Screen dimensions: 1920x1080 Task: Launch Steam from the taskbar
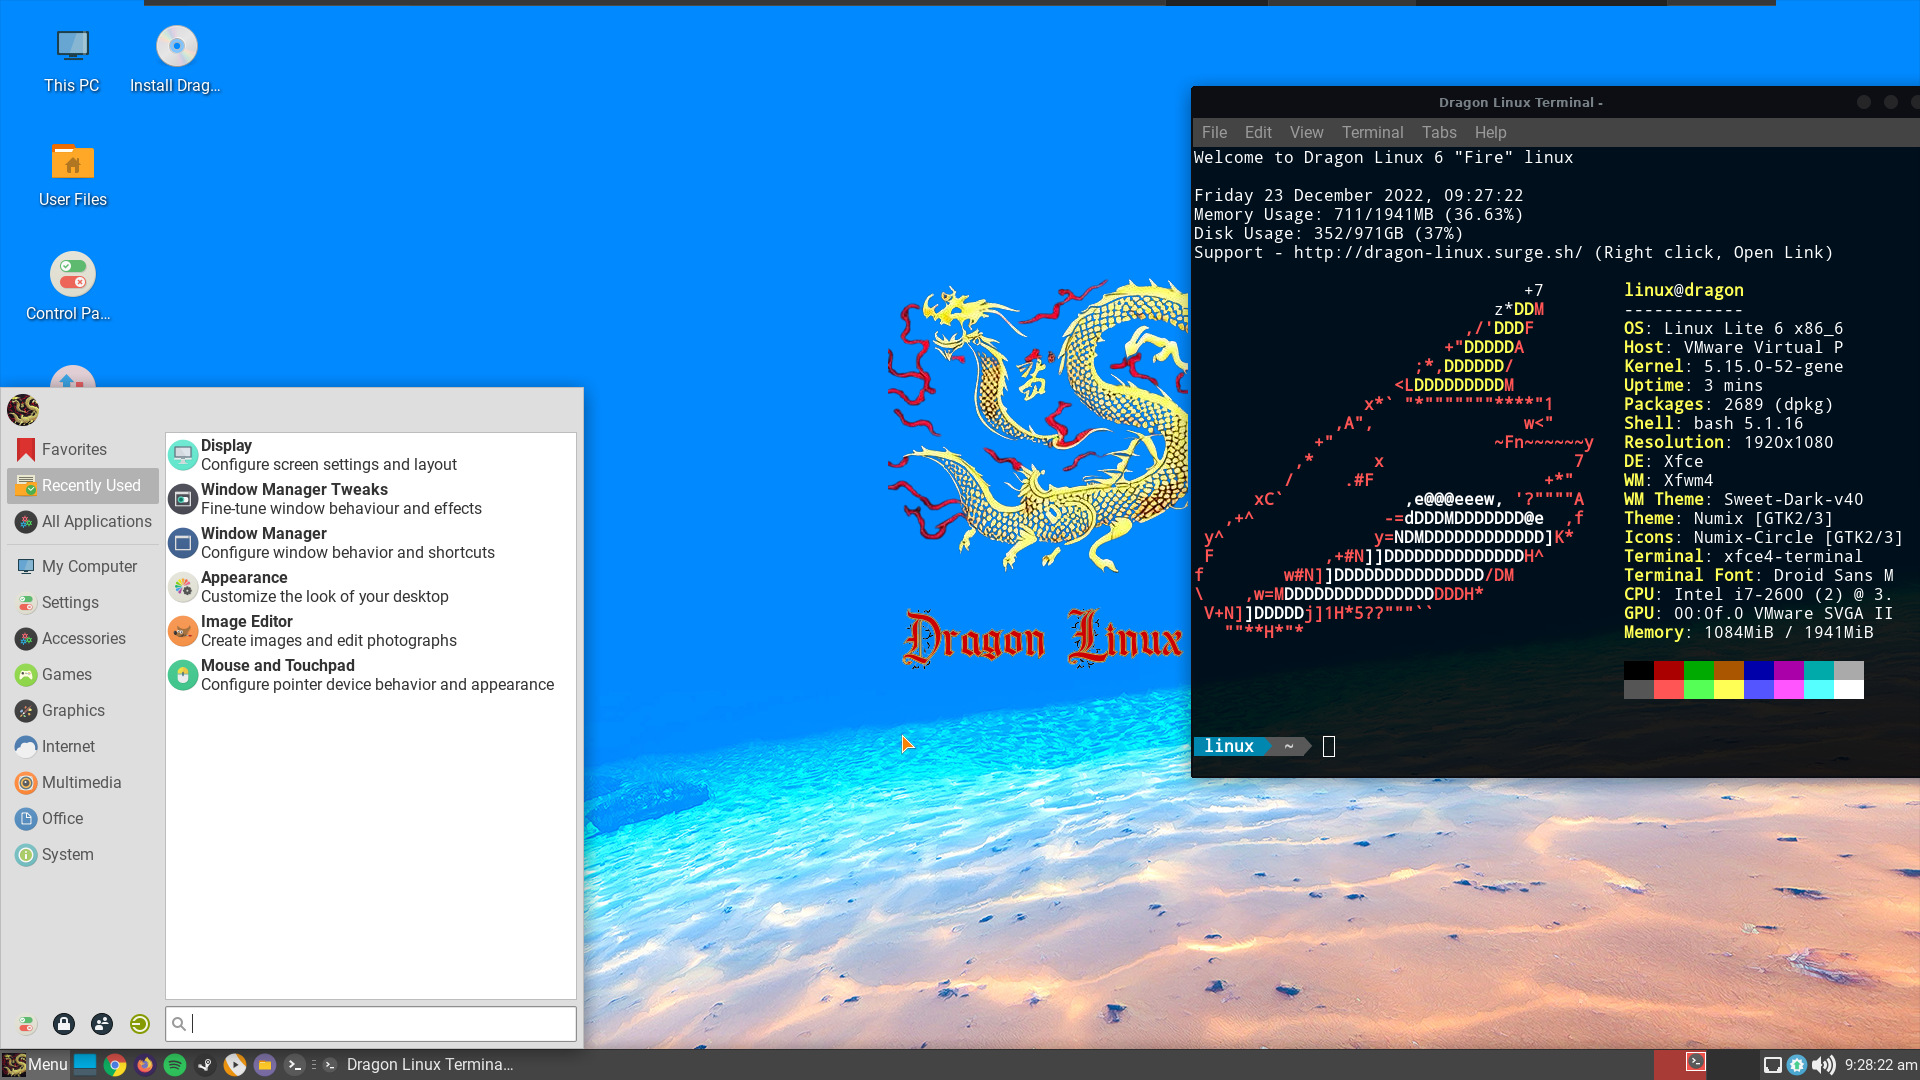point(205,1065)
